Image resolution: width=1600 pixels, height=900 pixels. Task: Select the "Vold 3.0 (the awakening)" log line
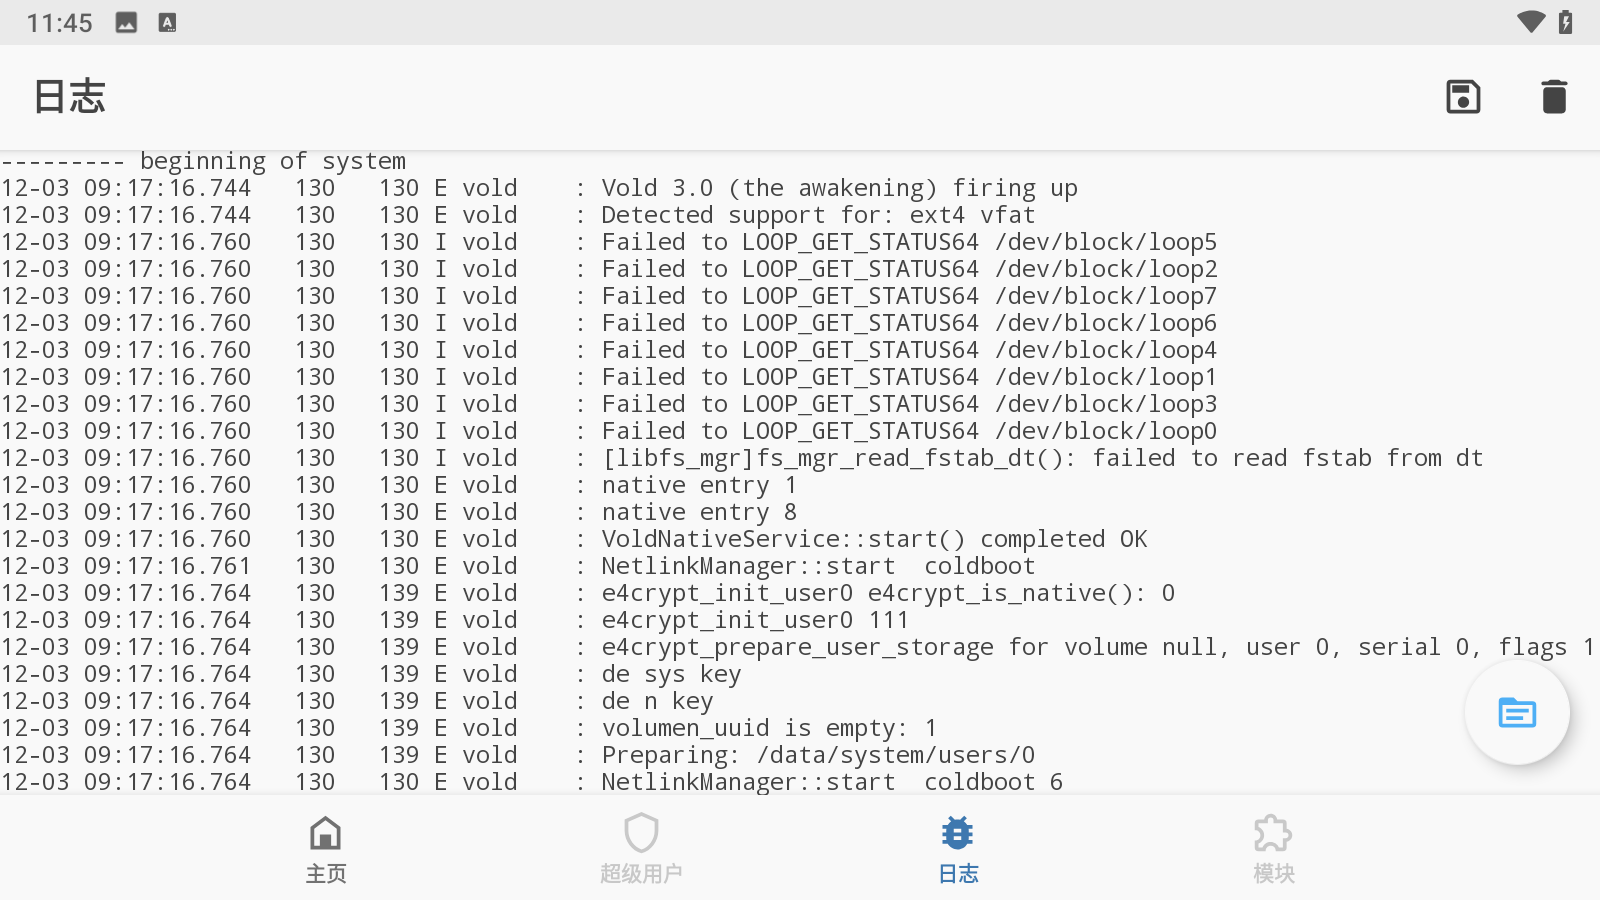coord(838,188)
